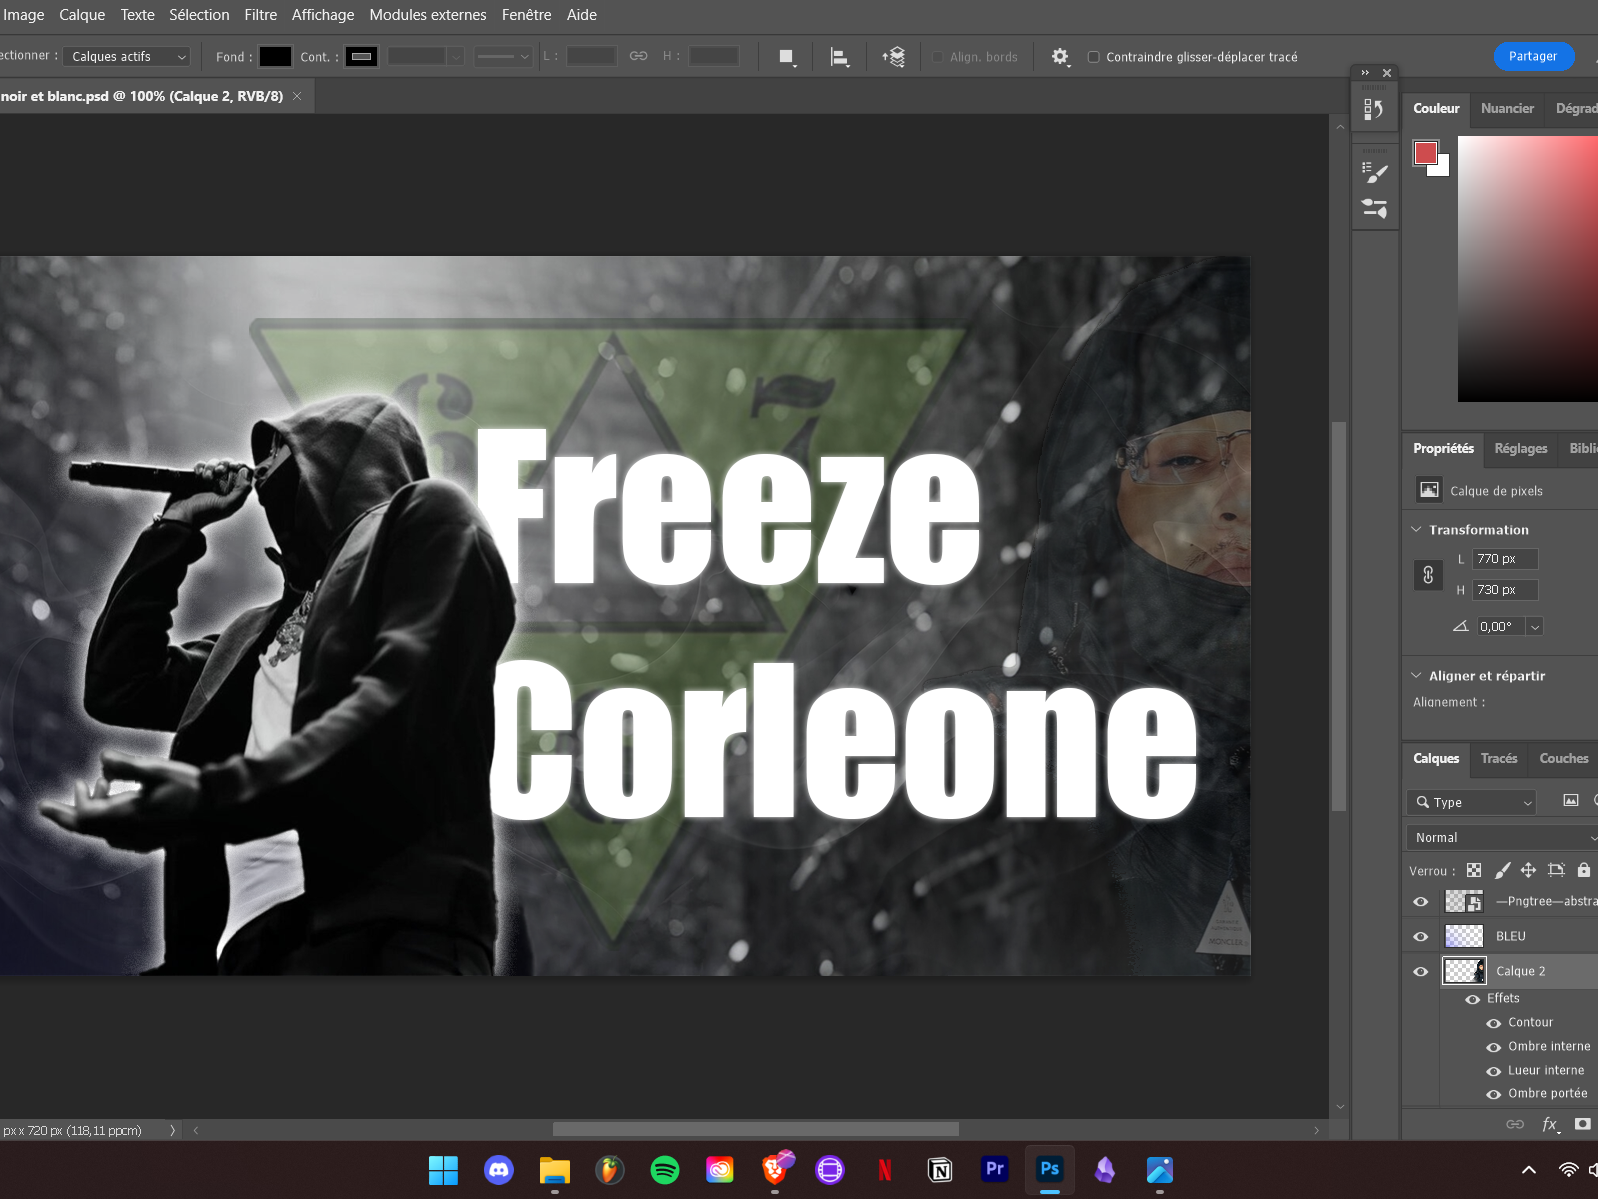Switch to the Nuancier tab
Image resolution: width=1598 pixels, height=1199 pixels.
[x=1507, y=108]
